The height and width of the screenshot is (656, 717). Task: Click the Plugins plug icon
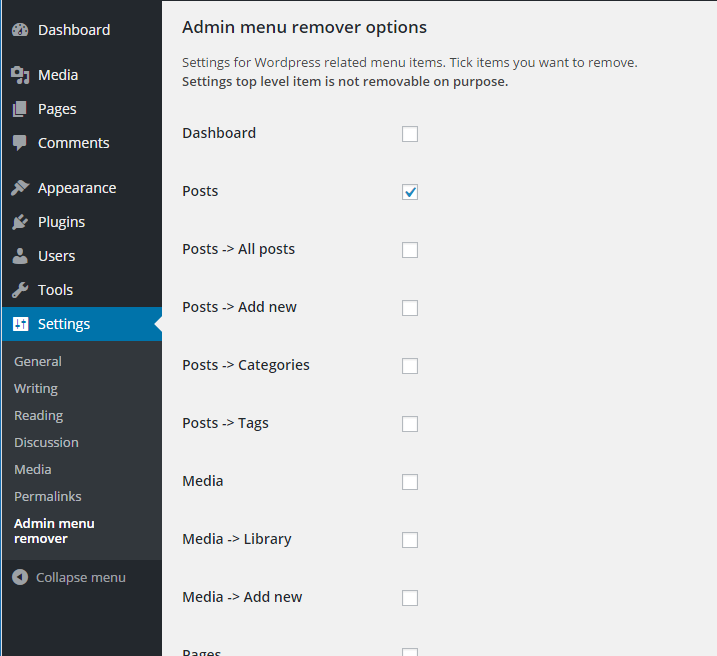tap(20, 222)
